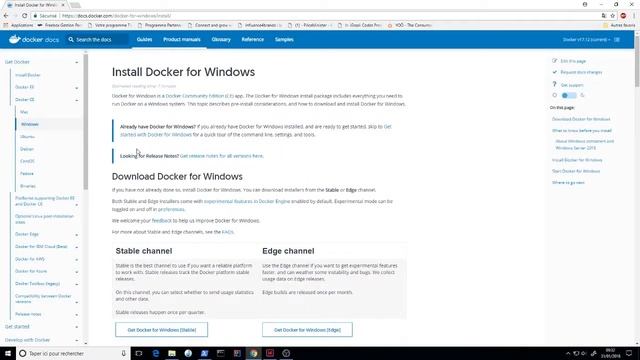The image size is (640, 360).
Task: Go back with the browser back arrow
Action: [x=6, y=16]
